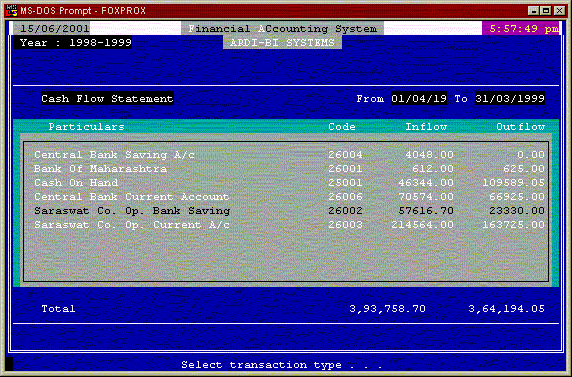Click outflow value 109589.05
Image resolution: width=572 pixels, height=377 pixels.
[514, 182]
